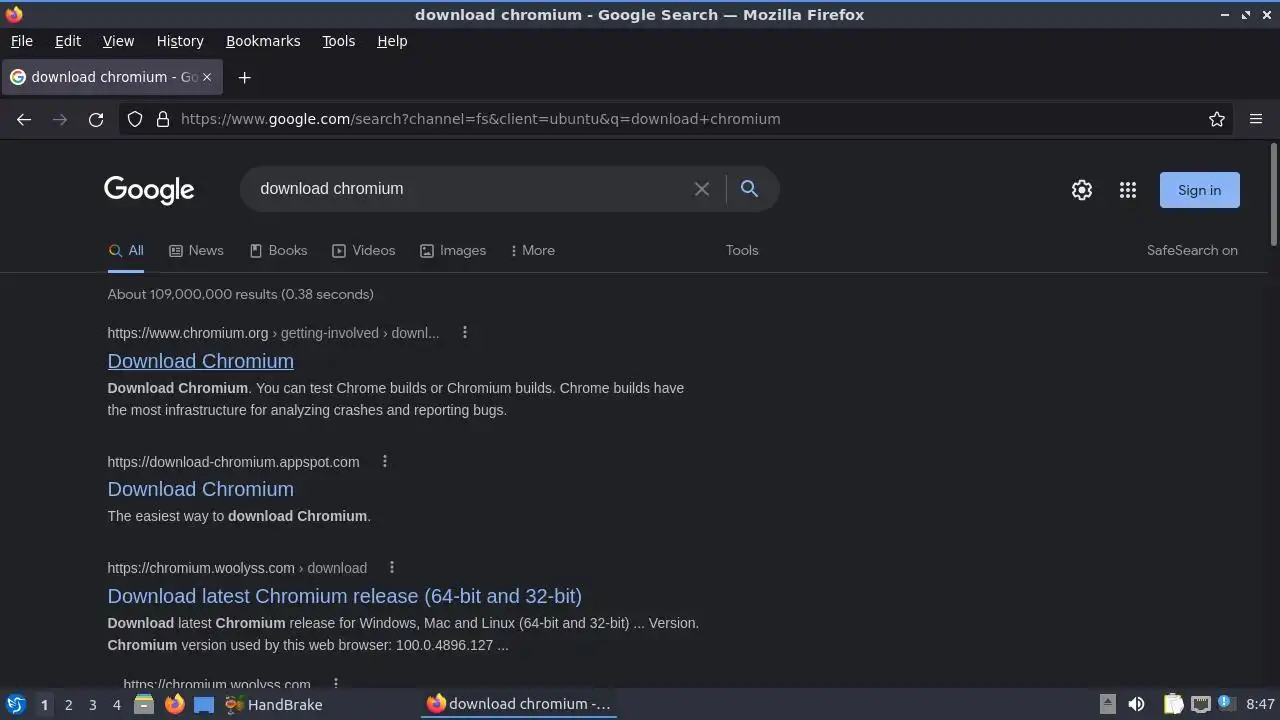The image size is (1280, 720).
Task: Switch to workspace 3
Action: [92, 705]
